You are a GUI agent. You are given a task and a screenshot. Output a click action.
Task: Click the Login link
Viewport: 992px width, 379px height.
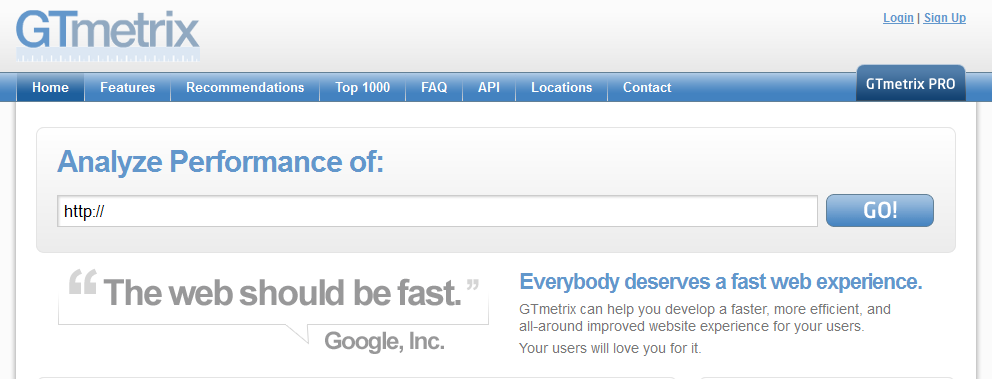click(x=898, y=18)
